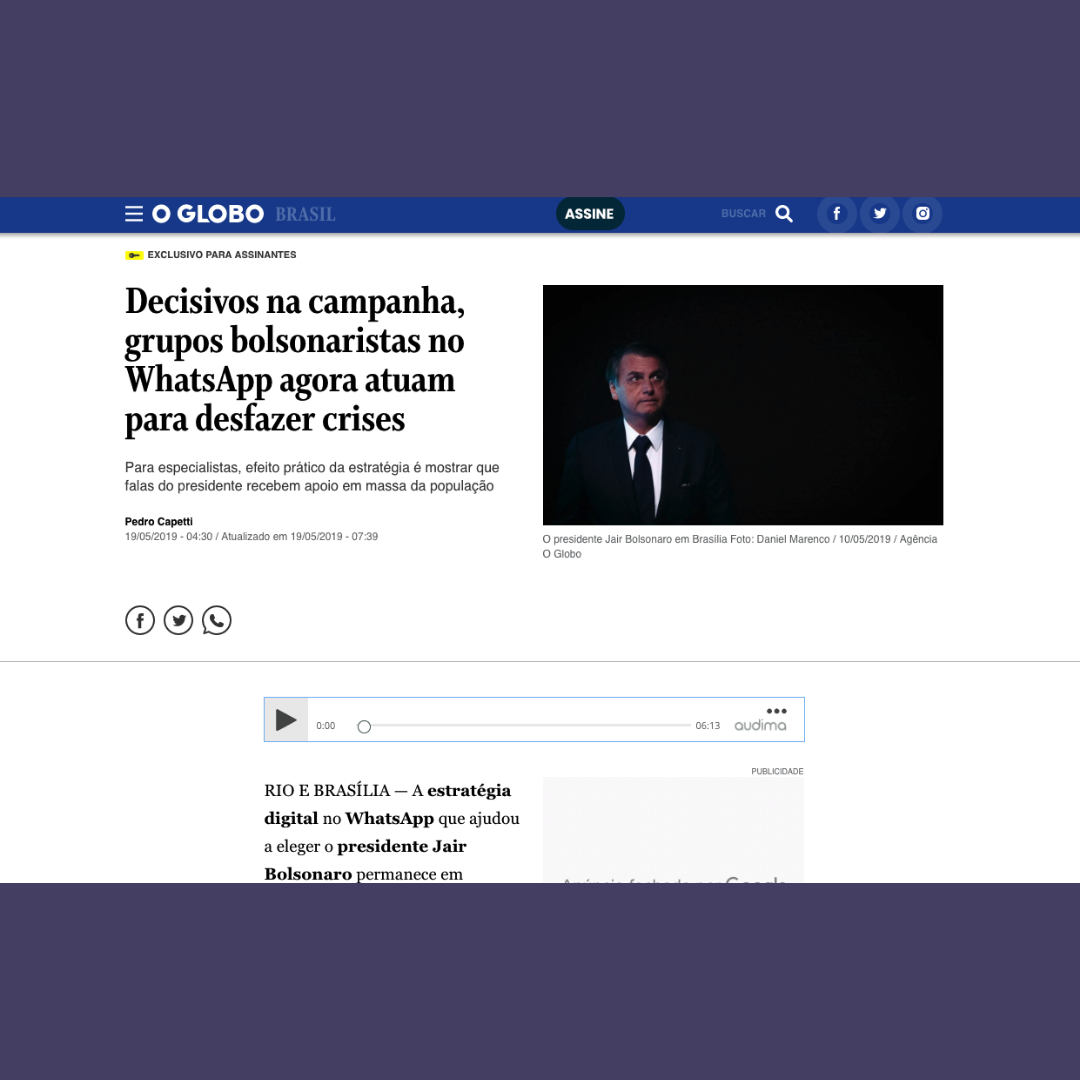Share the article via WhatsApp
The width and height of the screenshot is (1080, 1080).
pyautogui.click(x=217, y=620)
